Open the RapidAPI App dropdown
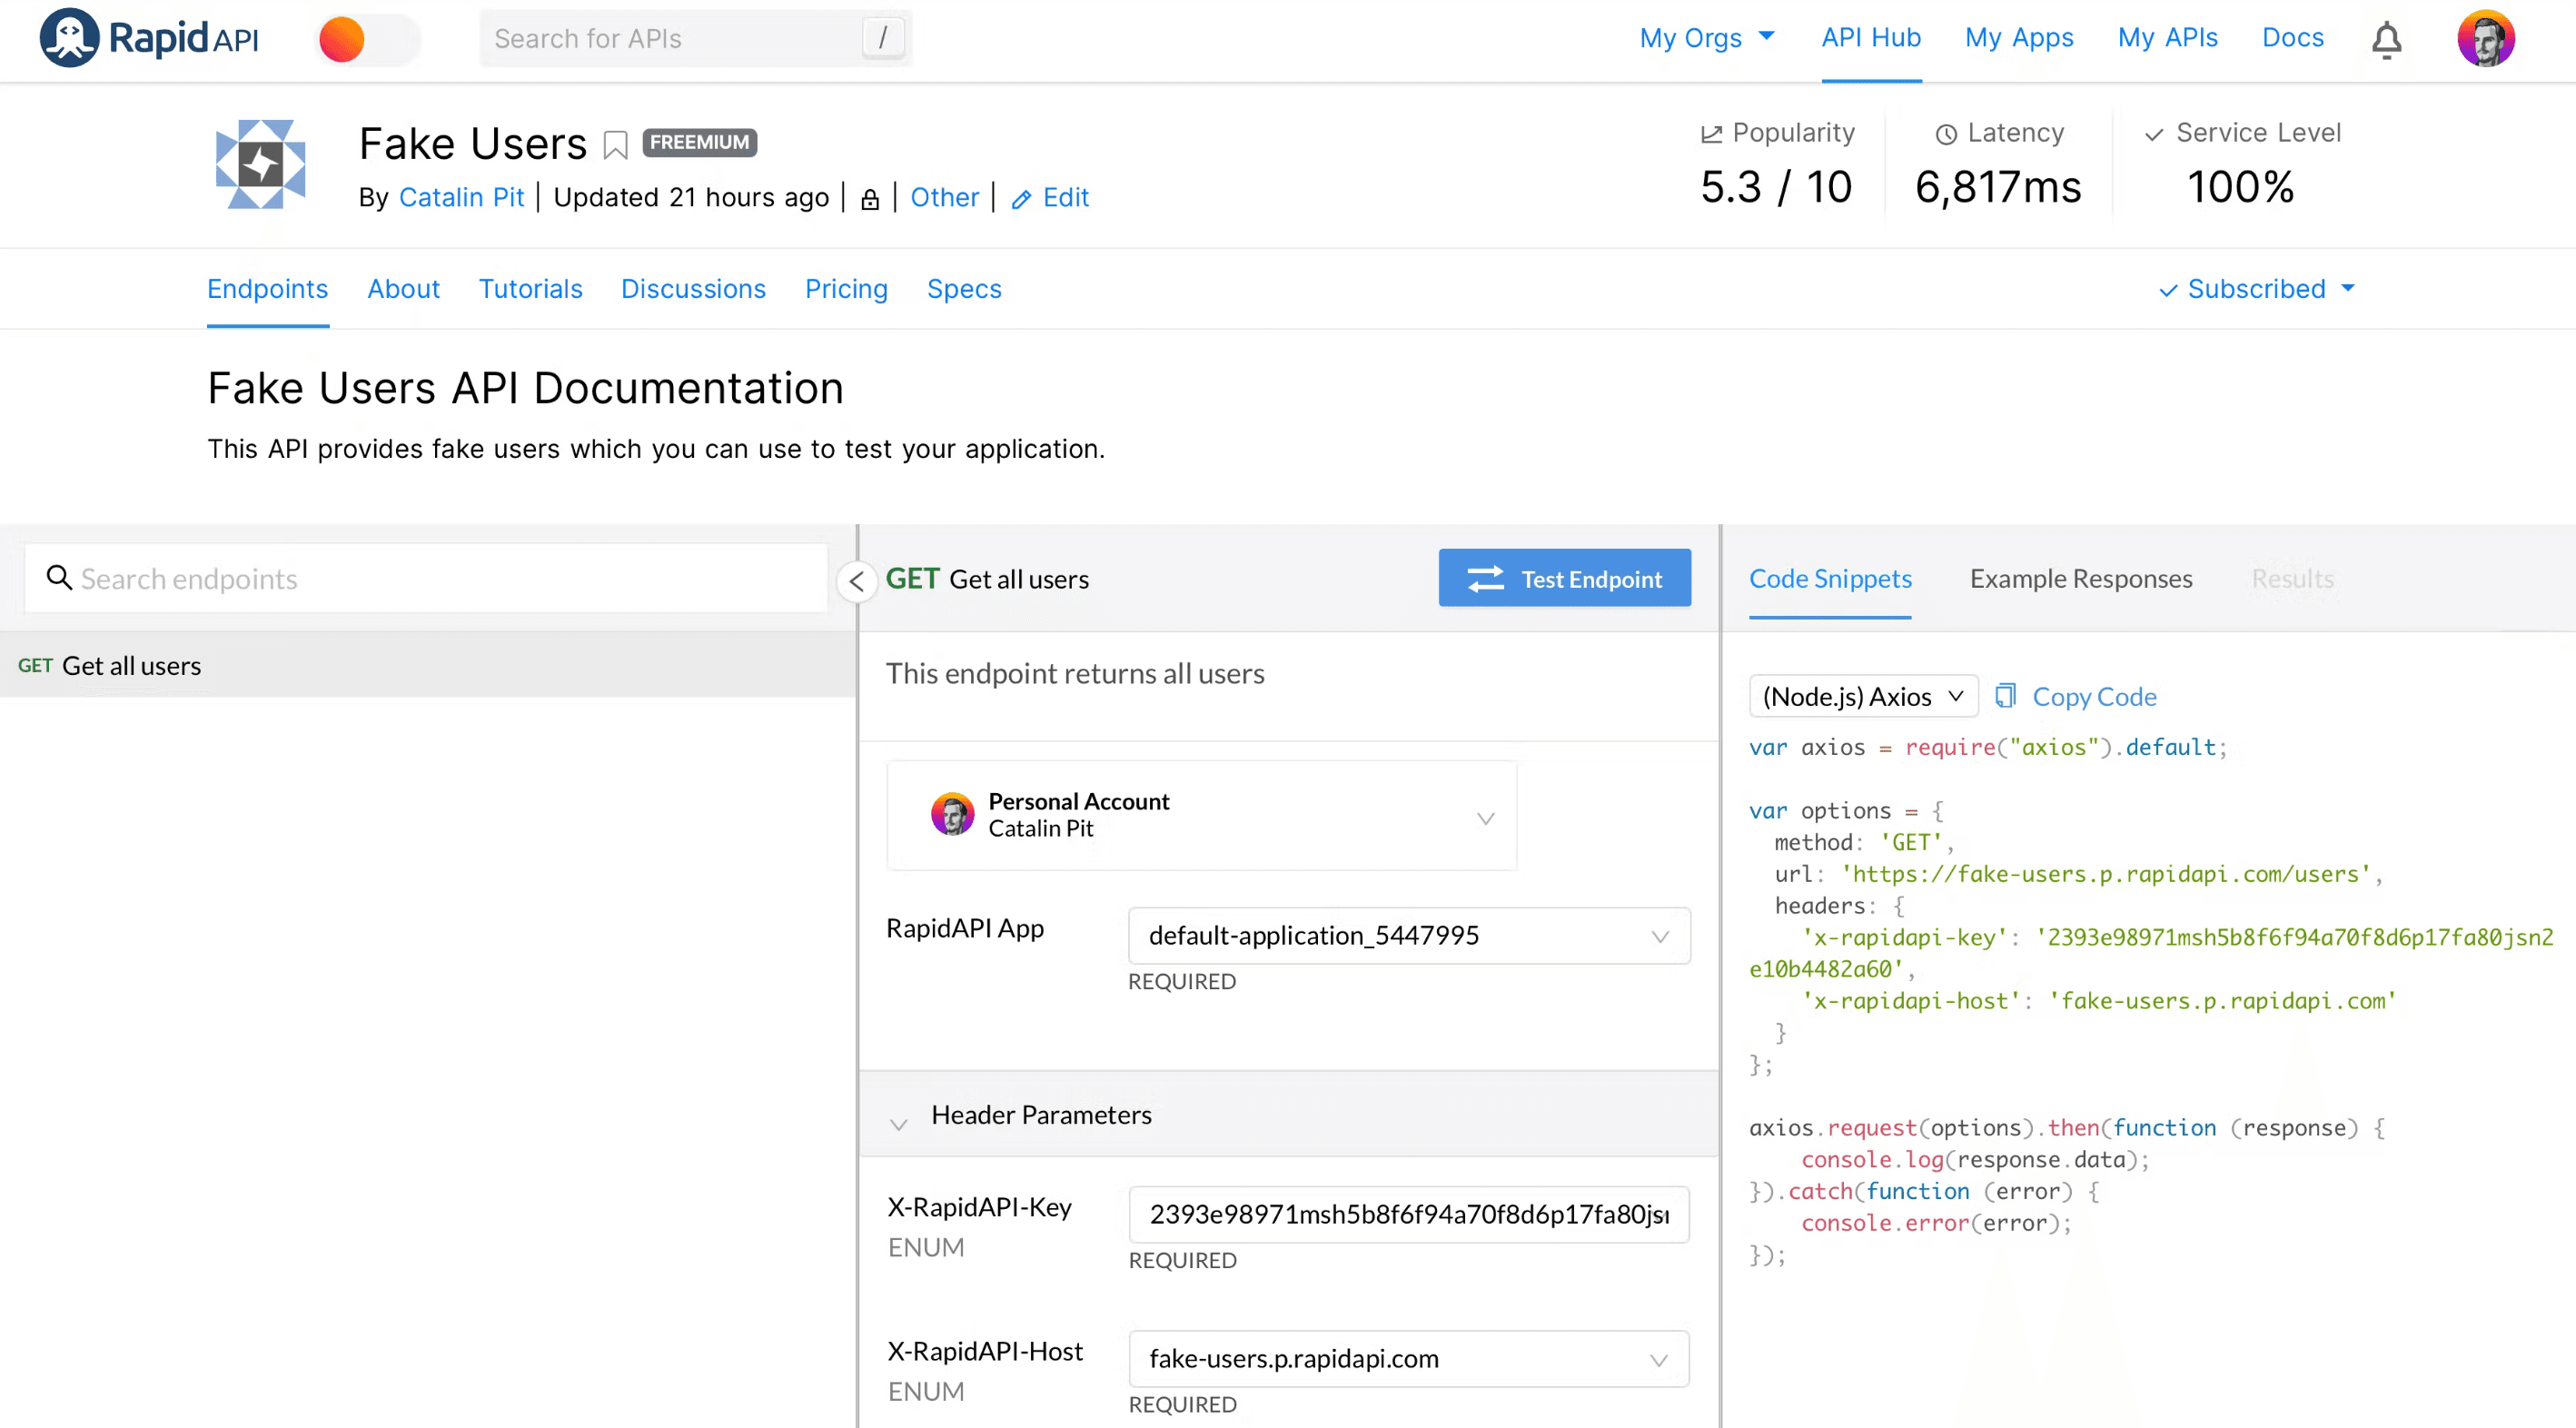The image size is (2576, 1428). [1408, 936]
